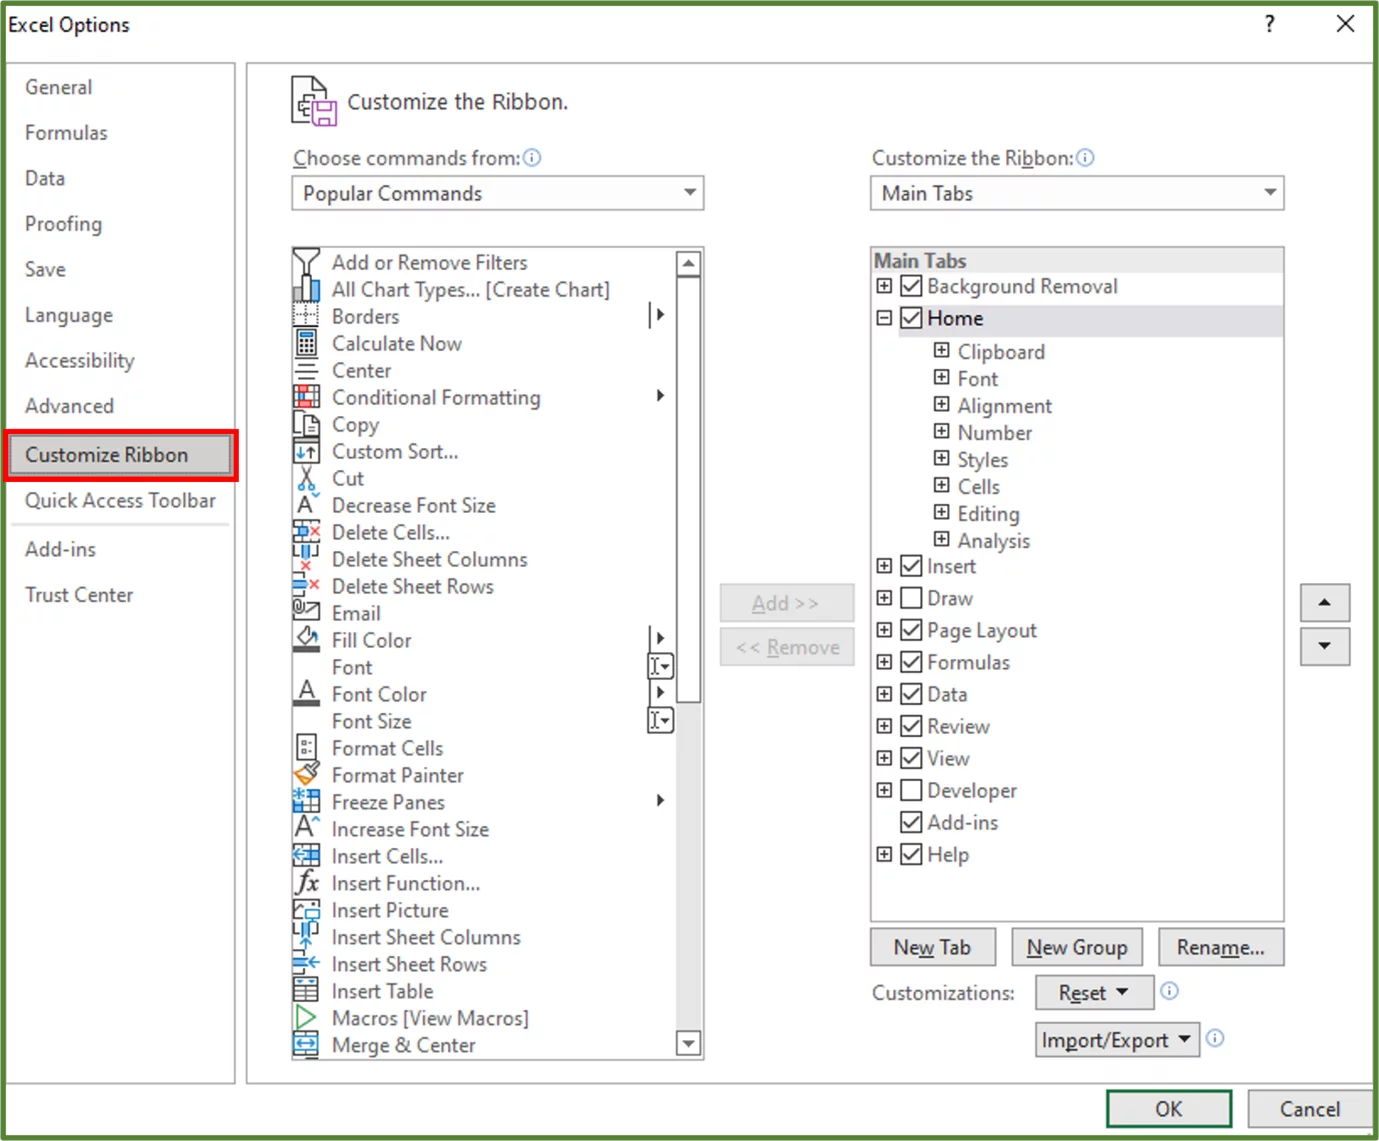The height and width of the screenshot is (1141, 1379).
Task: Expand the Font group under Home
Action: click(941, 377)
